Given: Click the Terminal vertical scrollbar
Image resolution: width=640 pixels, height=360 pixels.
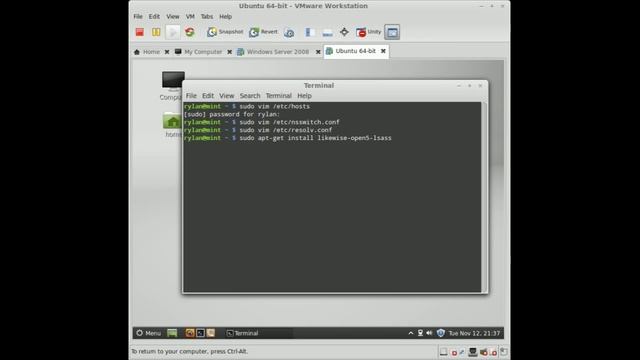Looking at the screenshot, I should pyautogui.click(x=484, y=197).
